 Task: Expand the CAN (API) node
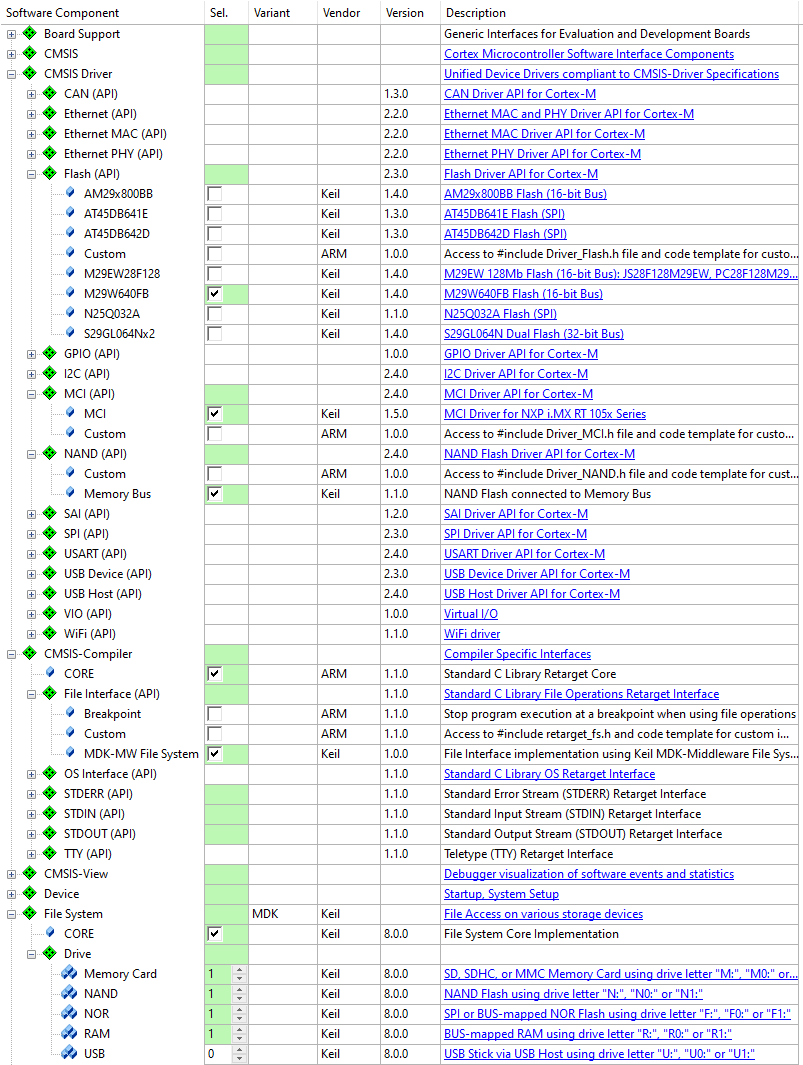pyautogui.click(x=31, y=94)
